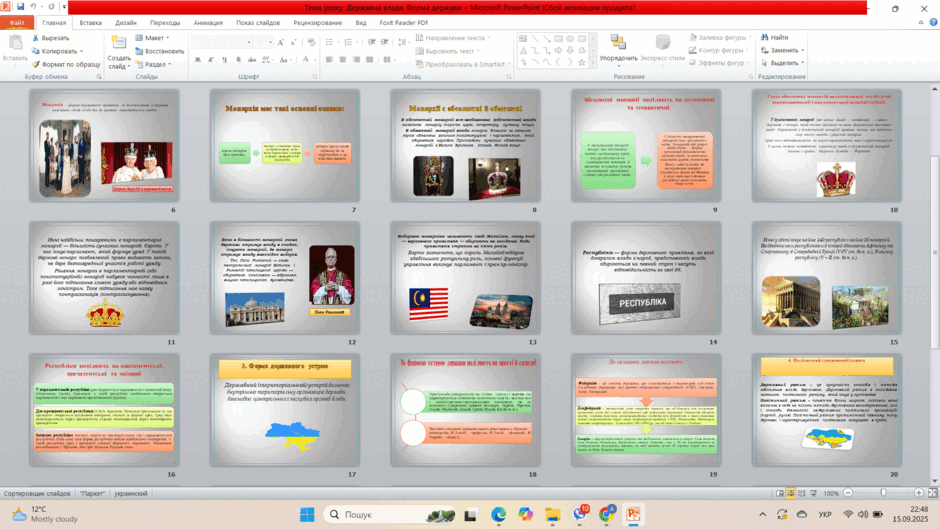Viewport: 940px width, 529px height.
Task: Pick the right arrow shape in the gallery
Action: (x=558, y=50)
